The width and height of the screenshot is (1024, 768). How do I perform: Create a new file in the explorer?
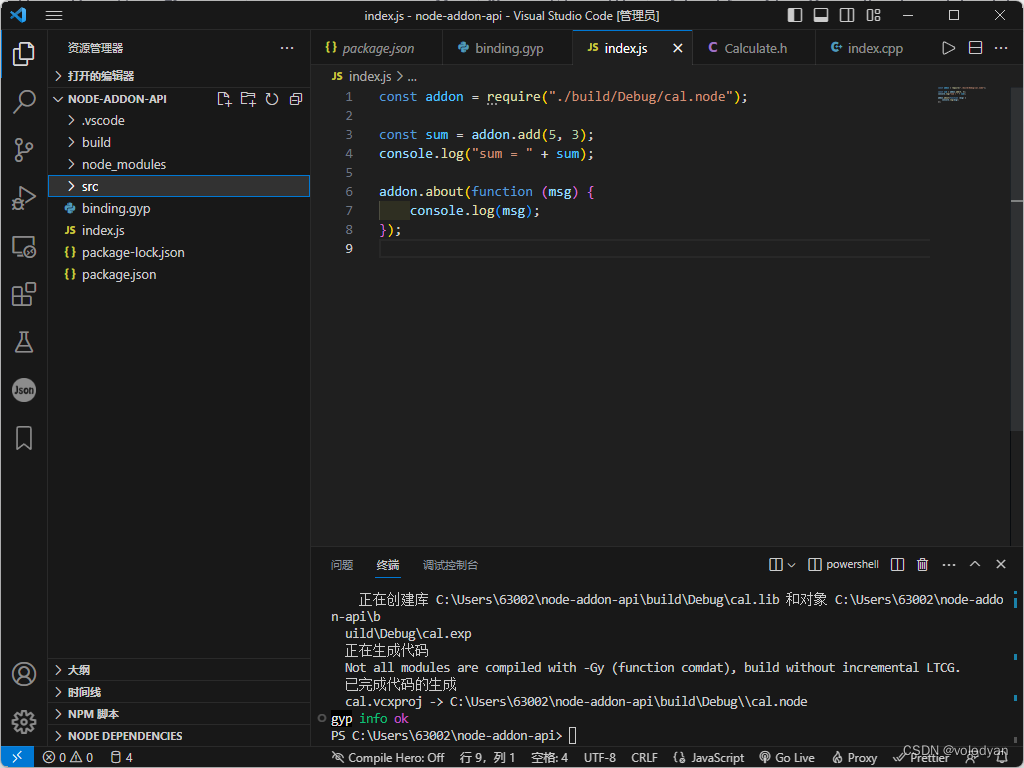pyautogui.click(x=224, y=98)
